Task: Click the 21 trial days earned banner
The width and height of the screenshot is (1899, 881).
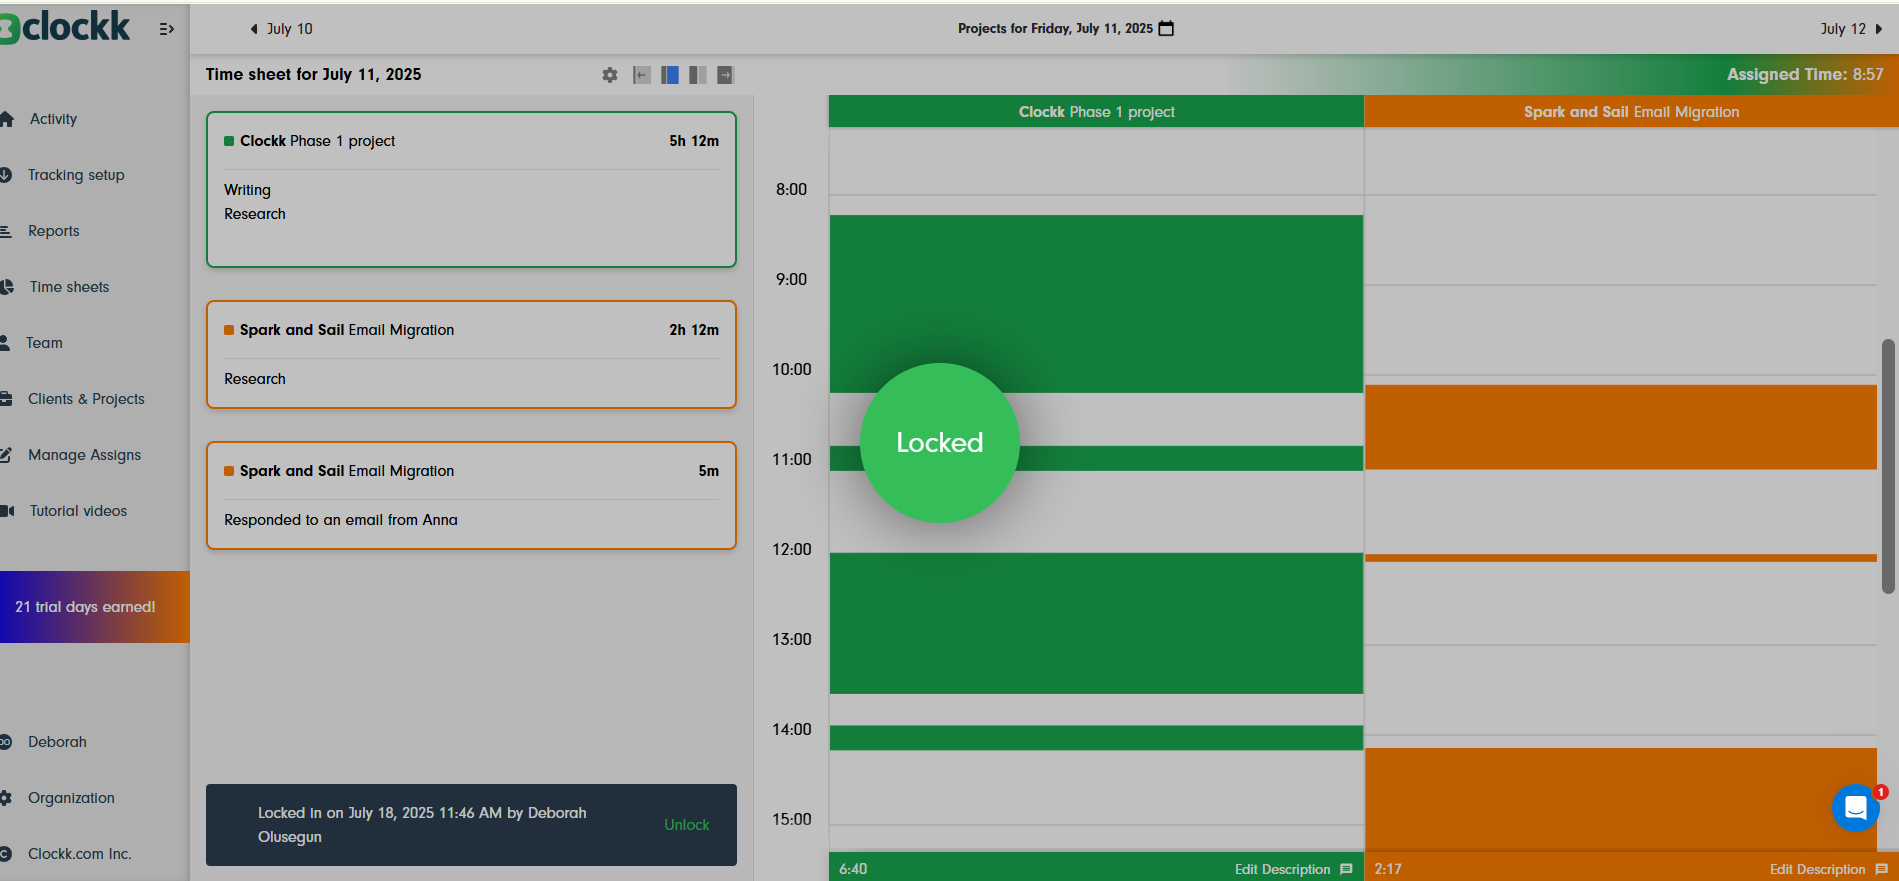Action: 94,607
